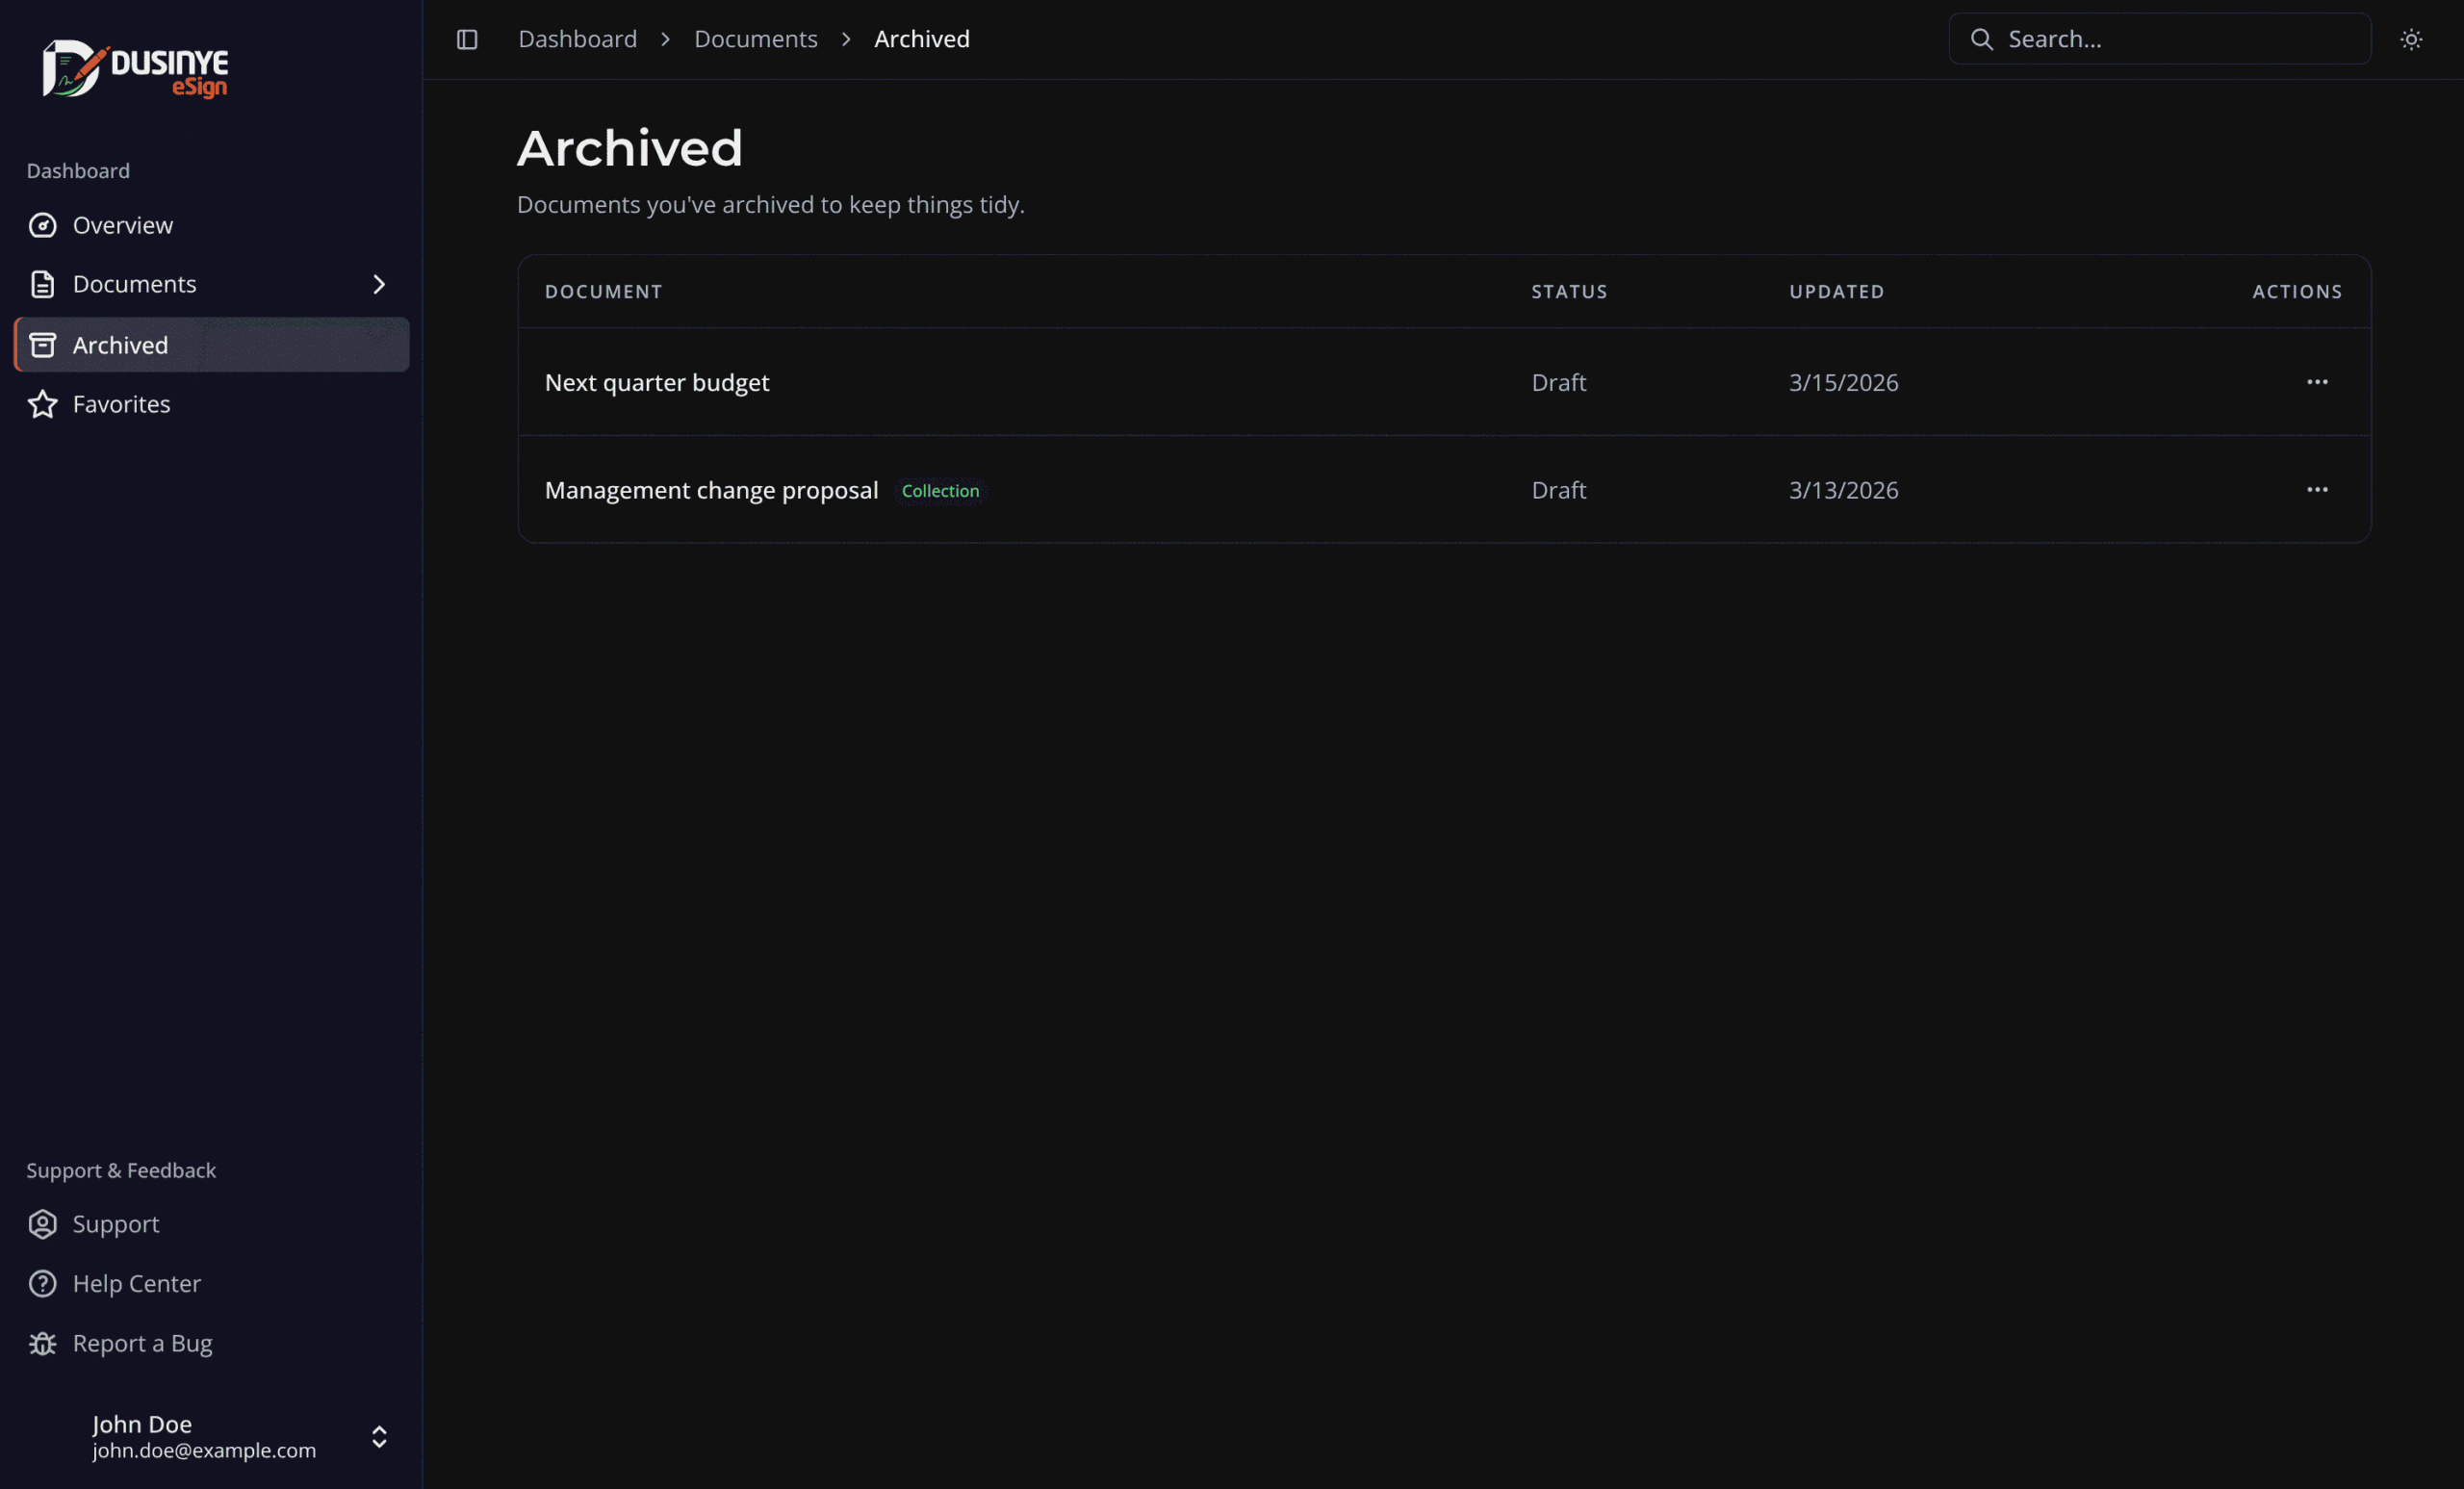
Task: Click Draft status of Next quarter budget
Action: coord(1558,382)
